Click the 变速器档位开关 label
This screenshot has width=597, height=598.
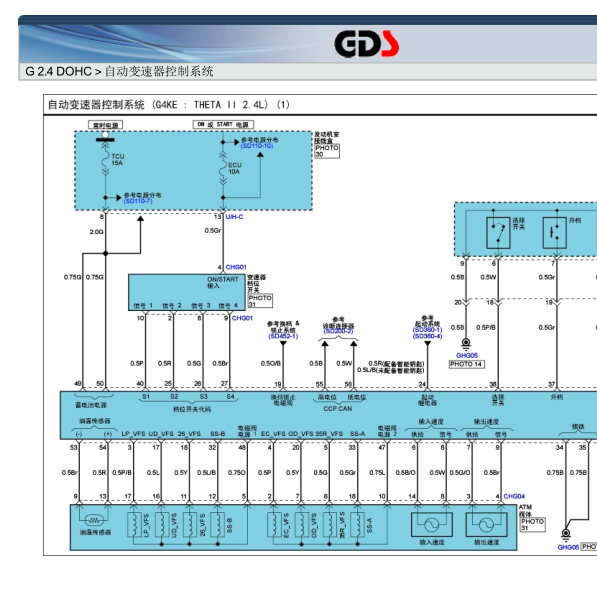[256, 284]
